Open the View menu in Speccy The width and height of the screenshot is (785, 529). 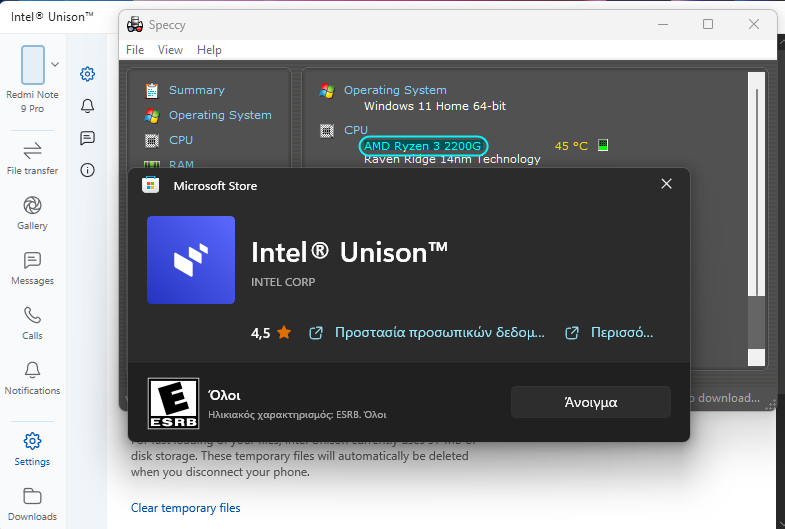170,50
